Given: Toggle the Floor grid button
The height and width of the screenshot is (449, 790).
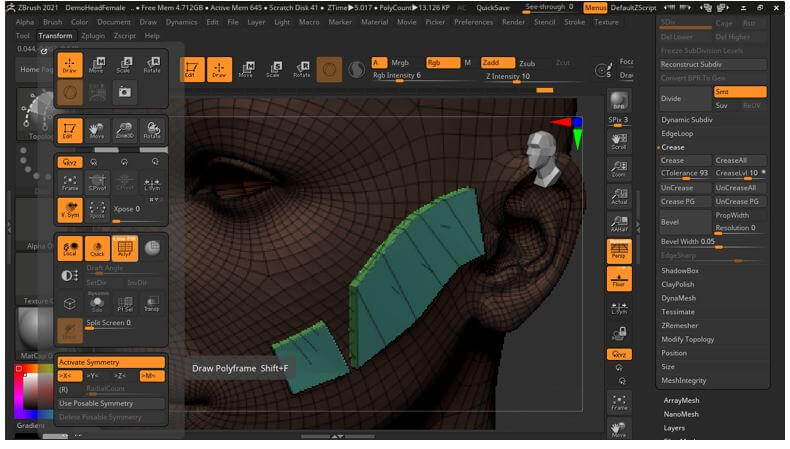Looking at the screenshot, I should pos(619,279).
